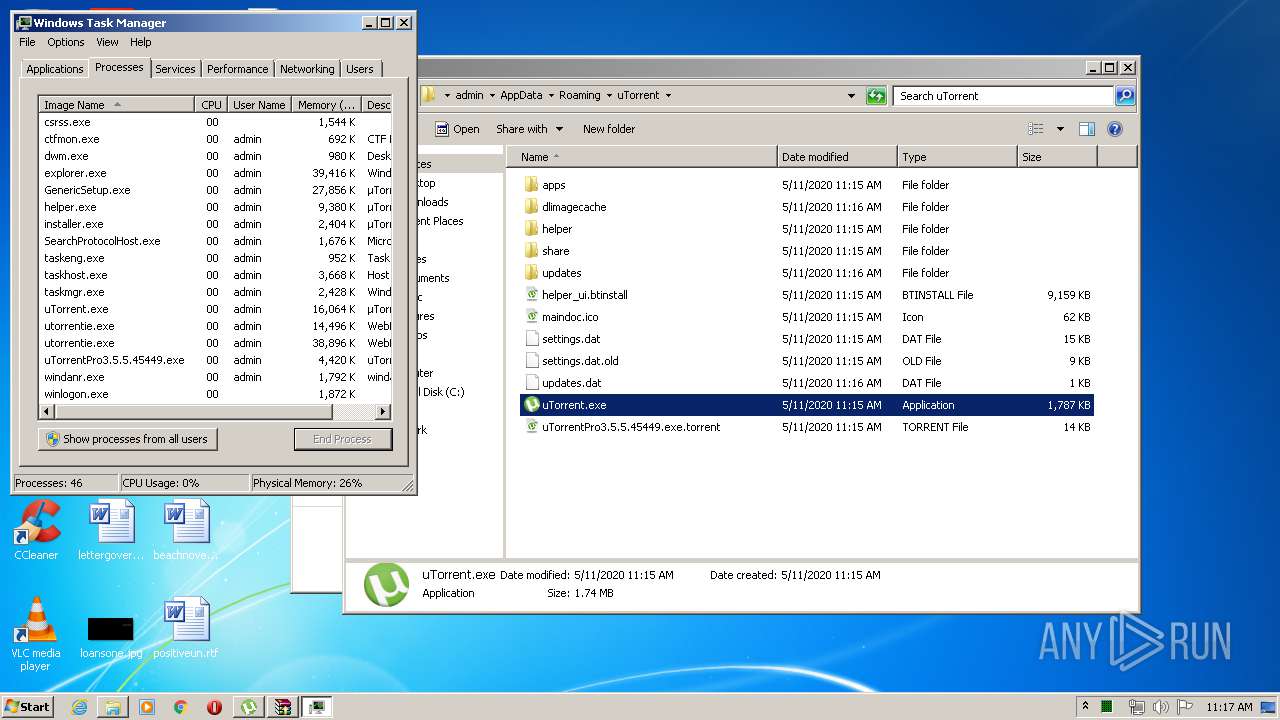This screenshot has height=720, width=1280.
Task: Click the Explorer search magnifier icon
Action: point(1125,96)
